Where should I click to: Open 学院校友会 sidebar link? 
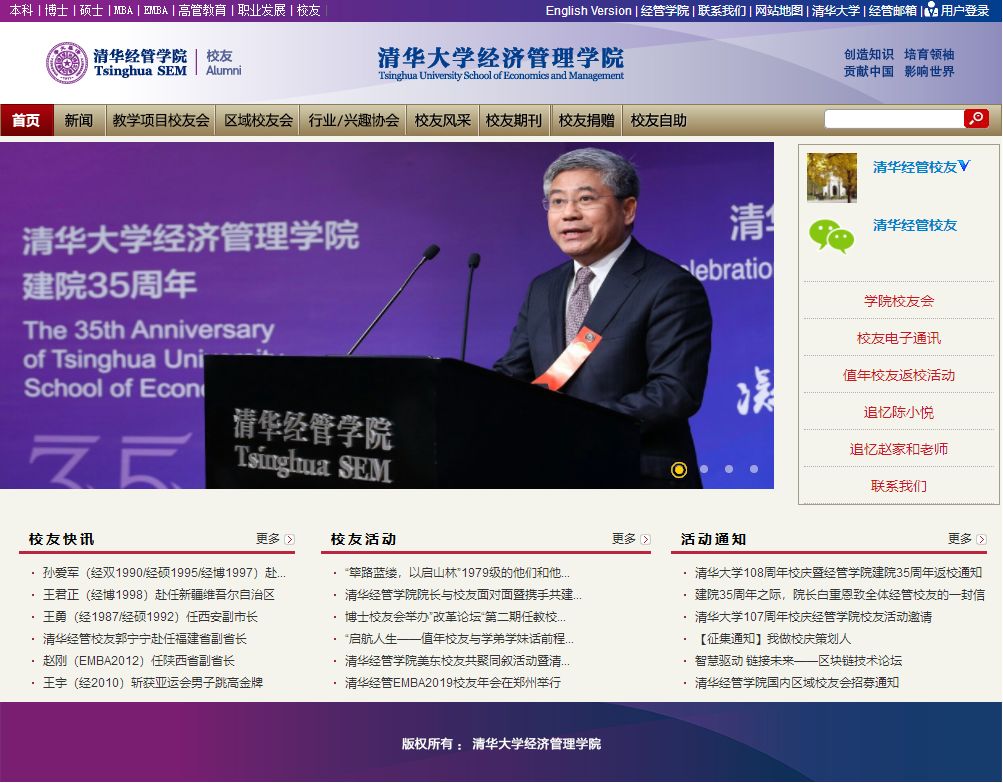899,301
